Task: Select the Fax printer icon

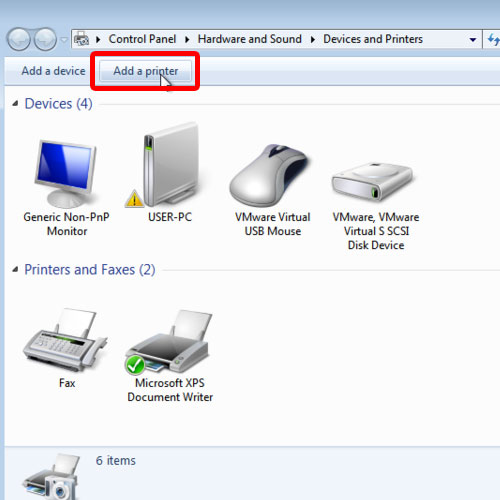Action: [x=65, y=339]
